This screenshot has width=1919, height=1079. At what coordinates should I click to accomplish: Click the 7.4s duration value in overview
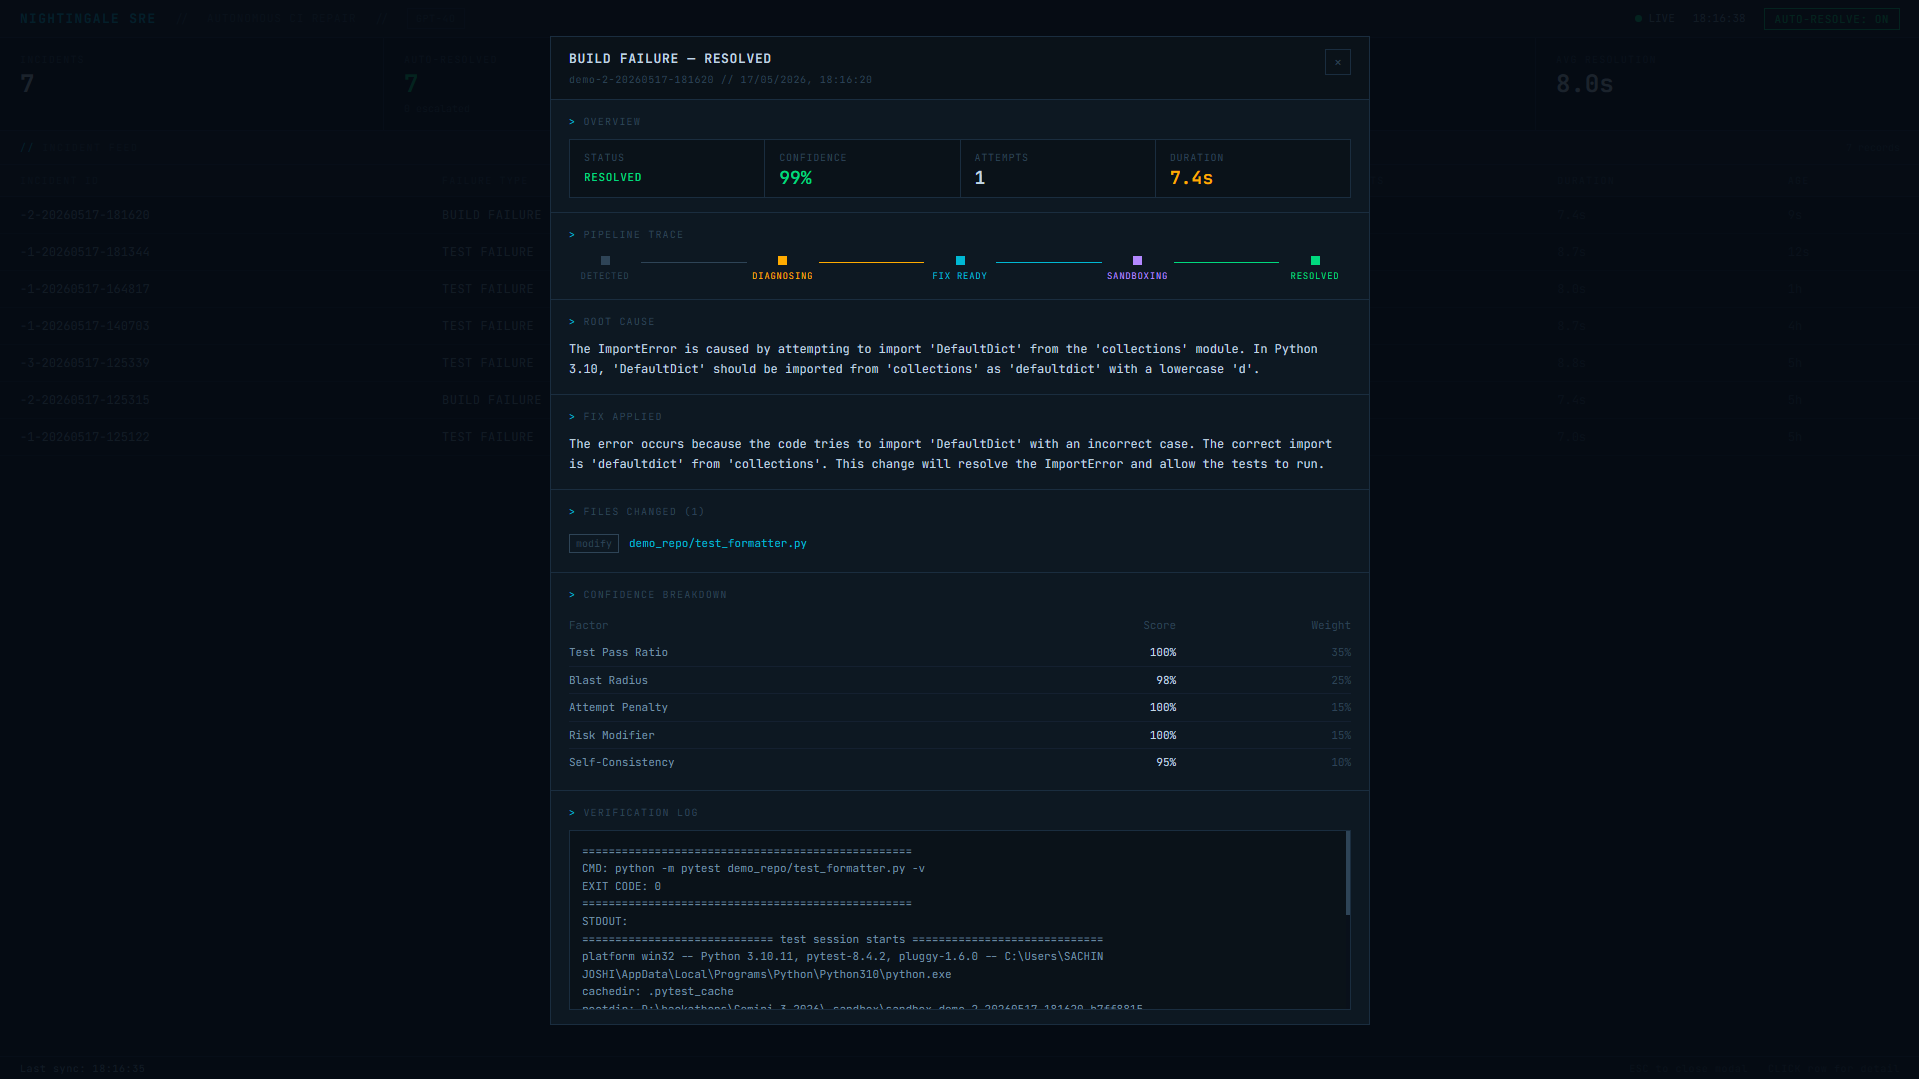coord(1191,178)
